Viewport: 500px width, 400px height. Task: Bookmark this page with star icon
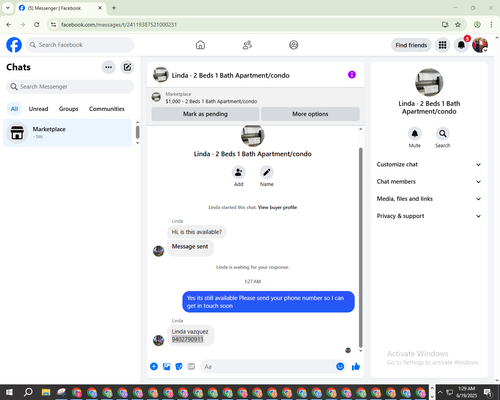tap(458, 25)
